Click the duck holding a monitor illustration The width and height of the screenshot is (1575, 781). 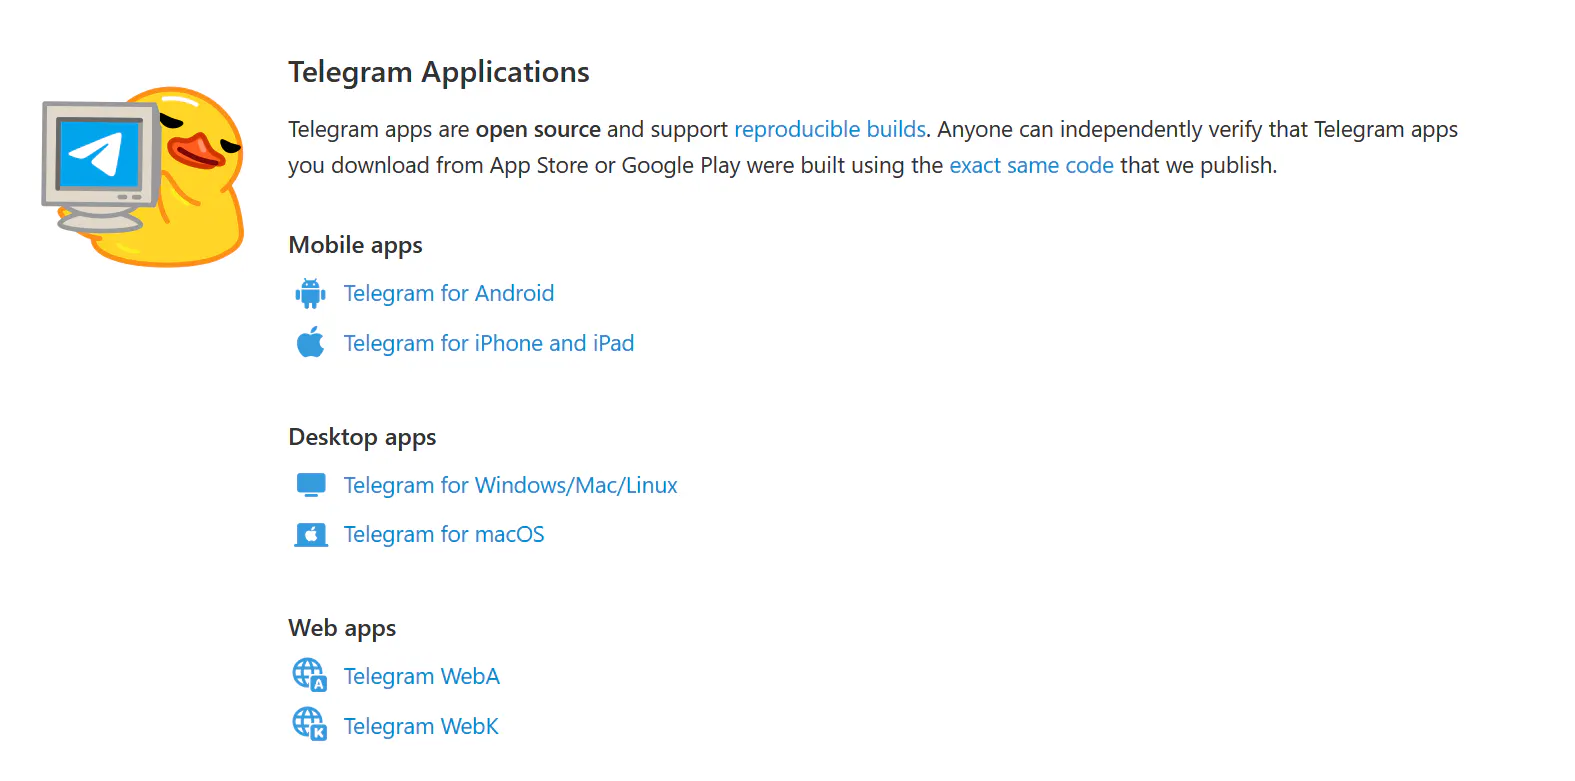(x=143, y=177)
